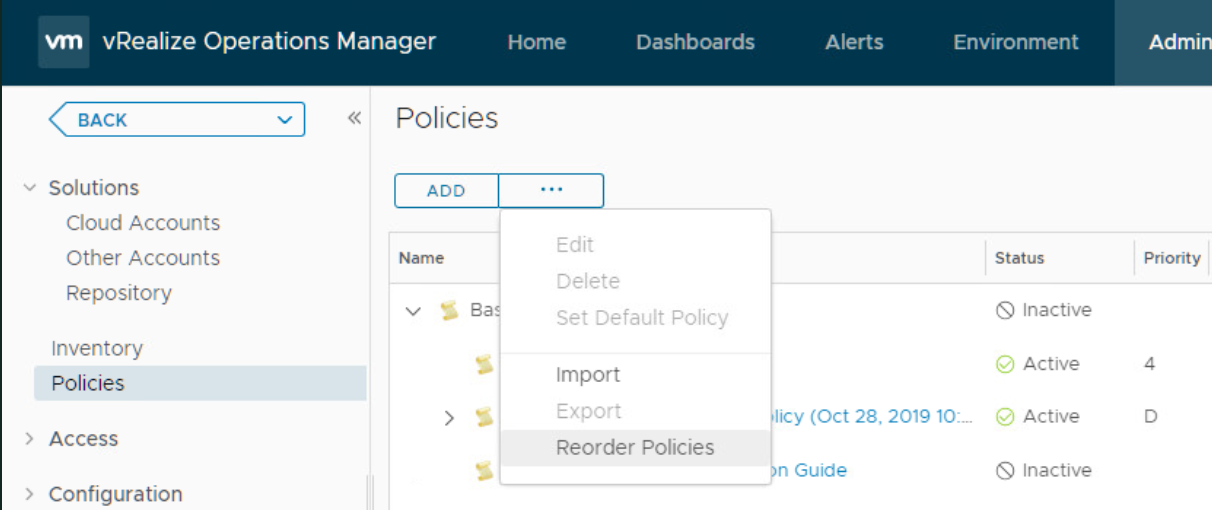Click the ADD policy button
Image resolution: width=1212 pixels, height=510 pixels.
[446, 191]
